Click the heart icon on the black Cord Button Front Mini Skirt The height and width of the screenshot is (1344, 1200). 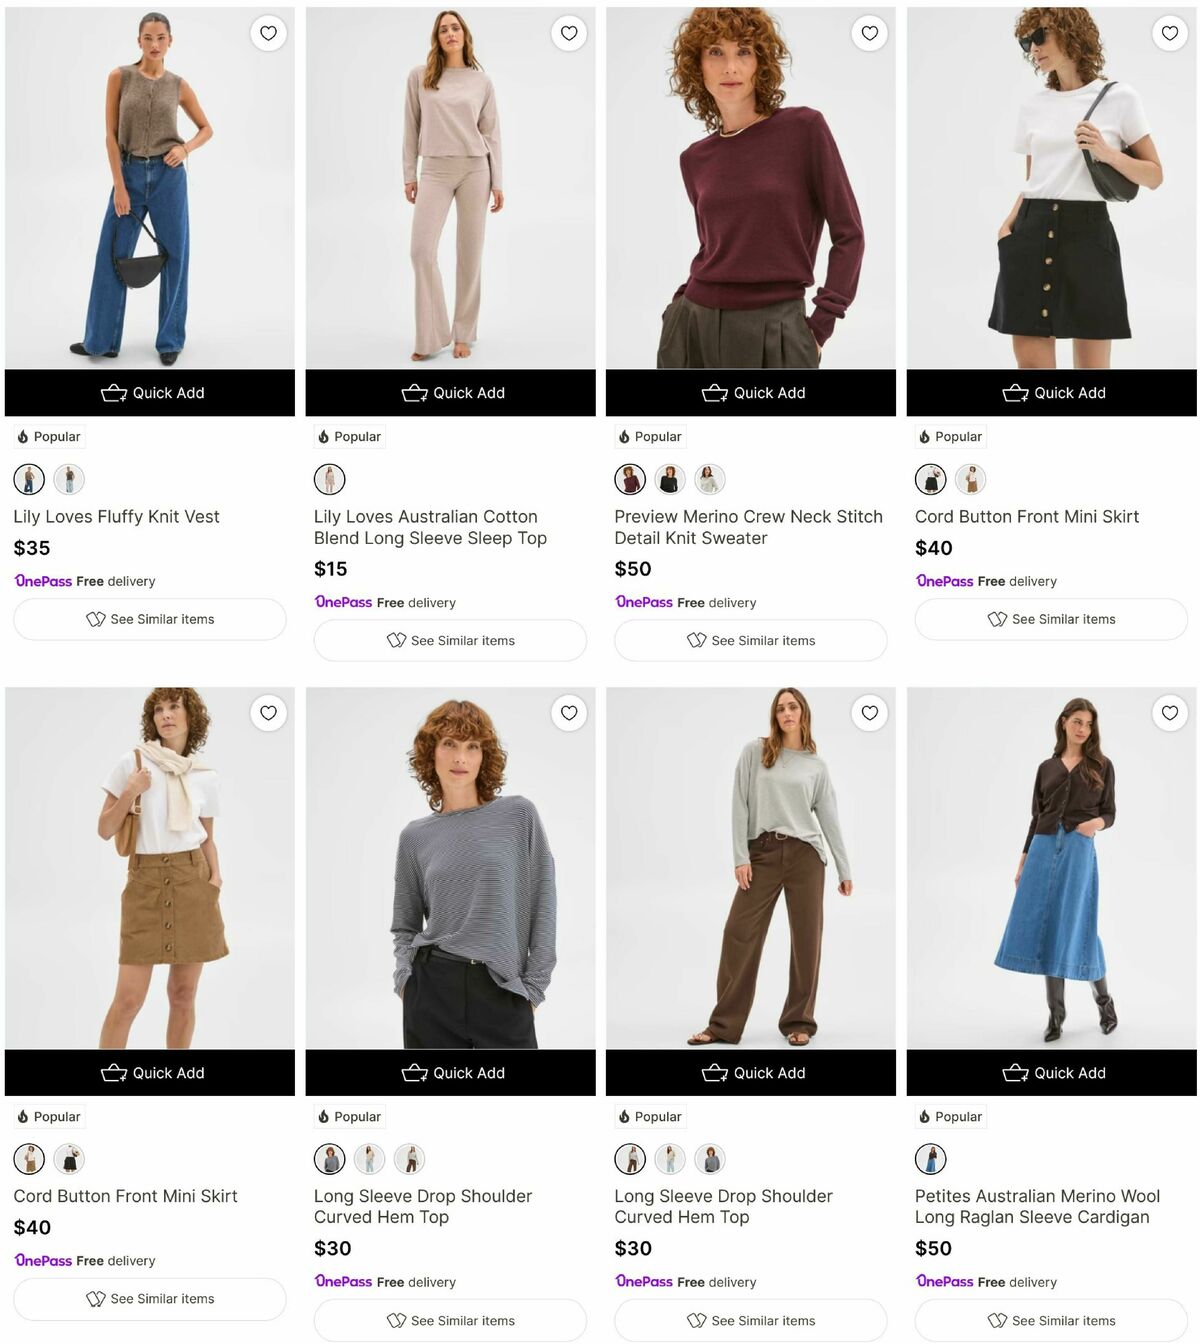1169,33
